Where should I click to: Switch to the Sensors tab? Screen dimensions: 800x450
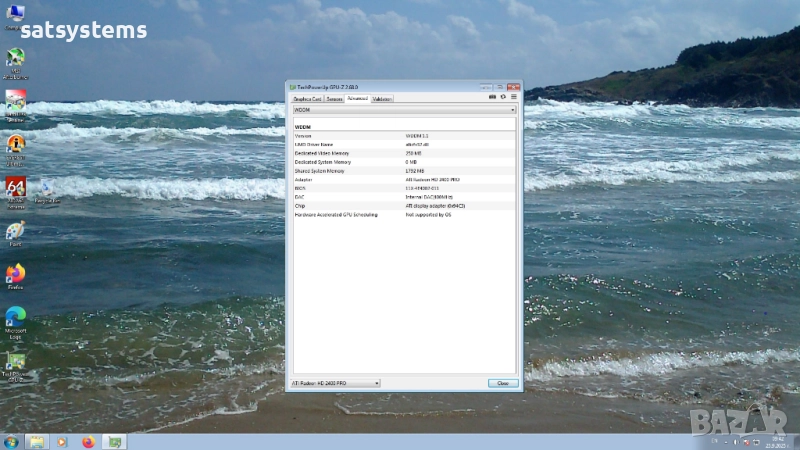pos(334,99)
